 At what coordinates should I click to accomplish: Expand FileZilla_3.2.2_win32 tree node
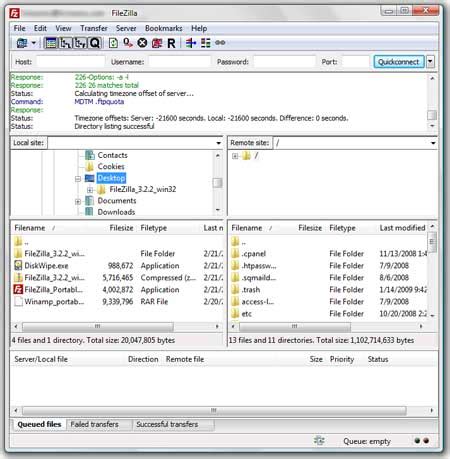coord(90,190)
